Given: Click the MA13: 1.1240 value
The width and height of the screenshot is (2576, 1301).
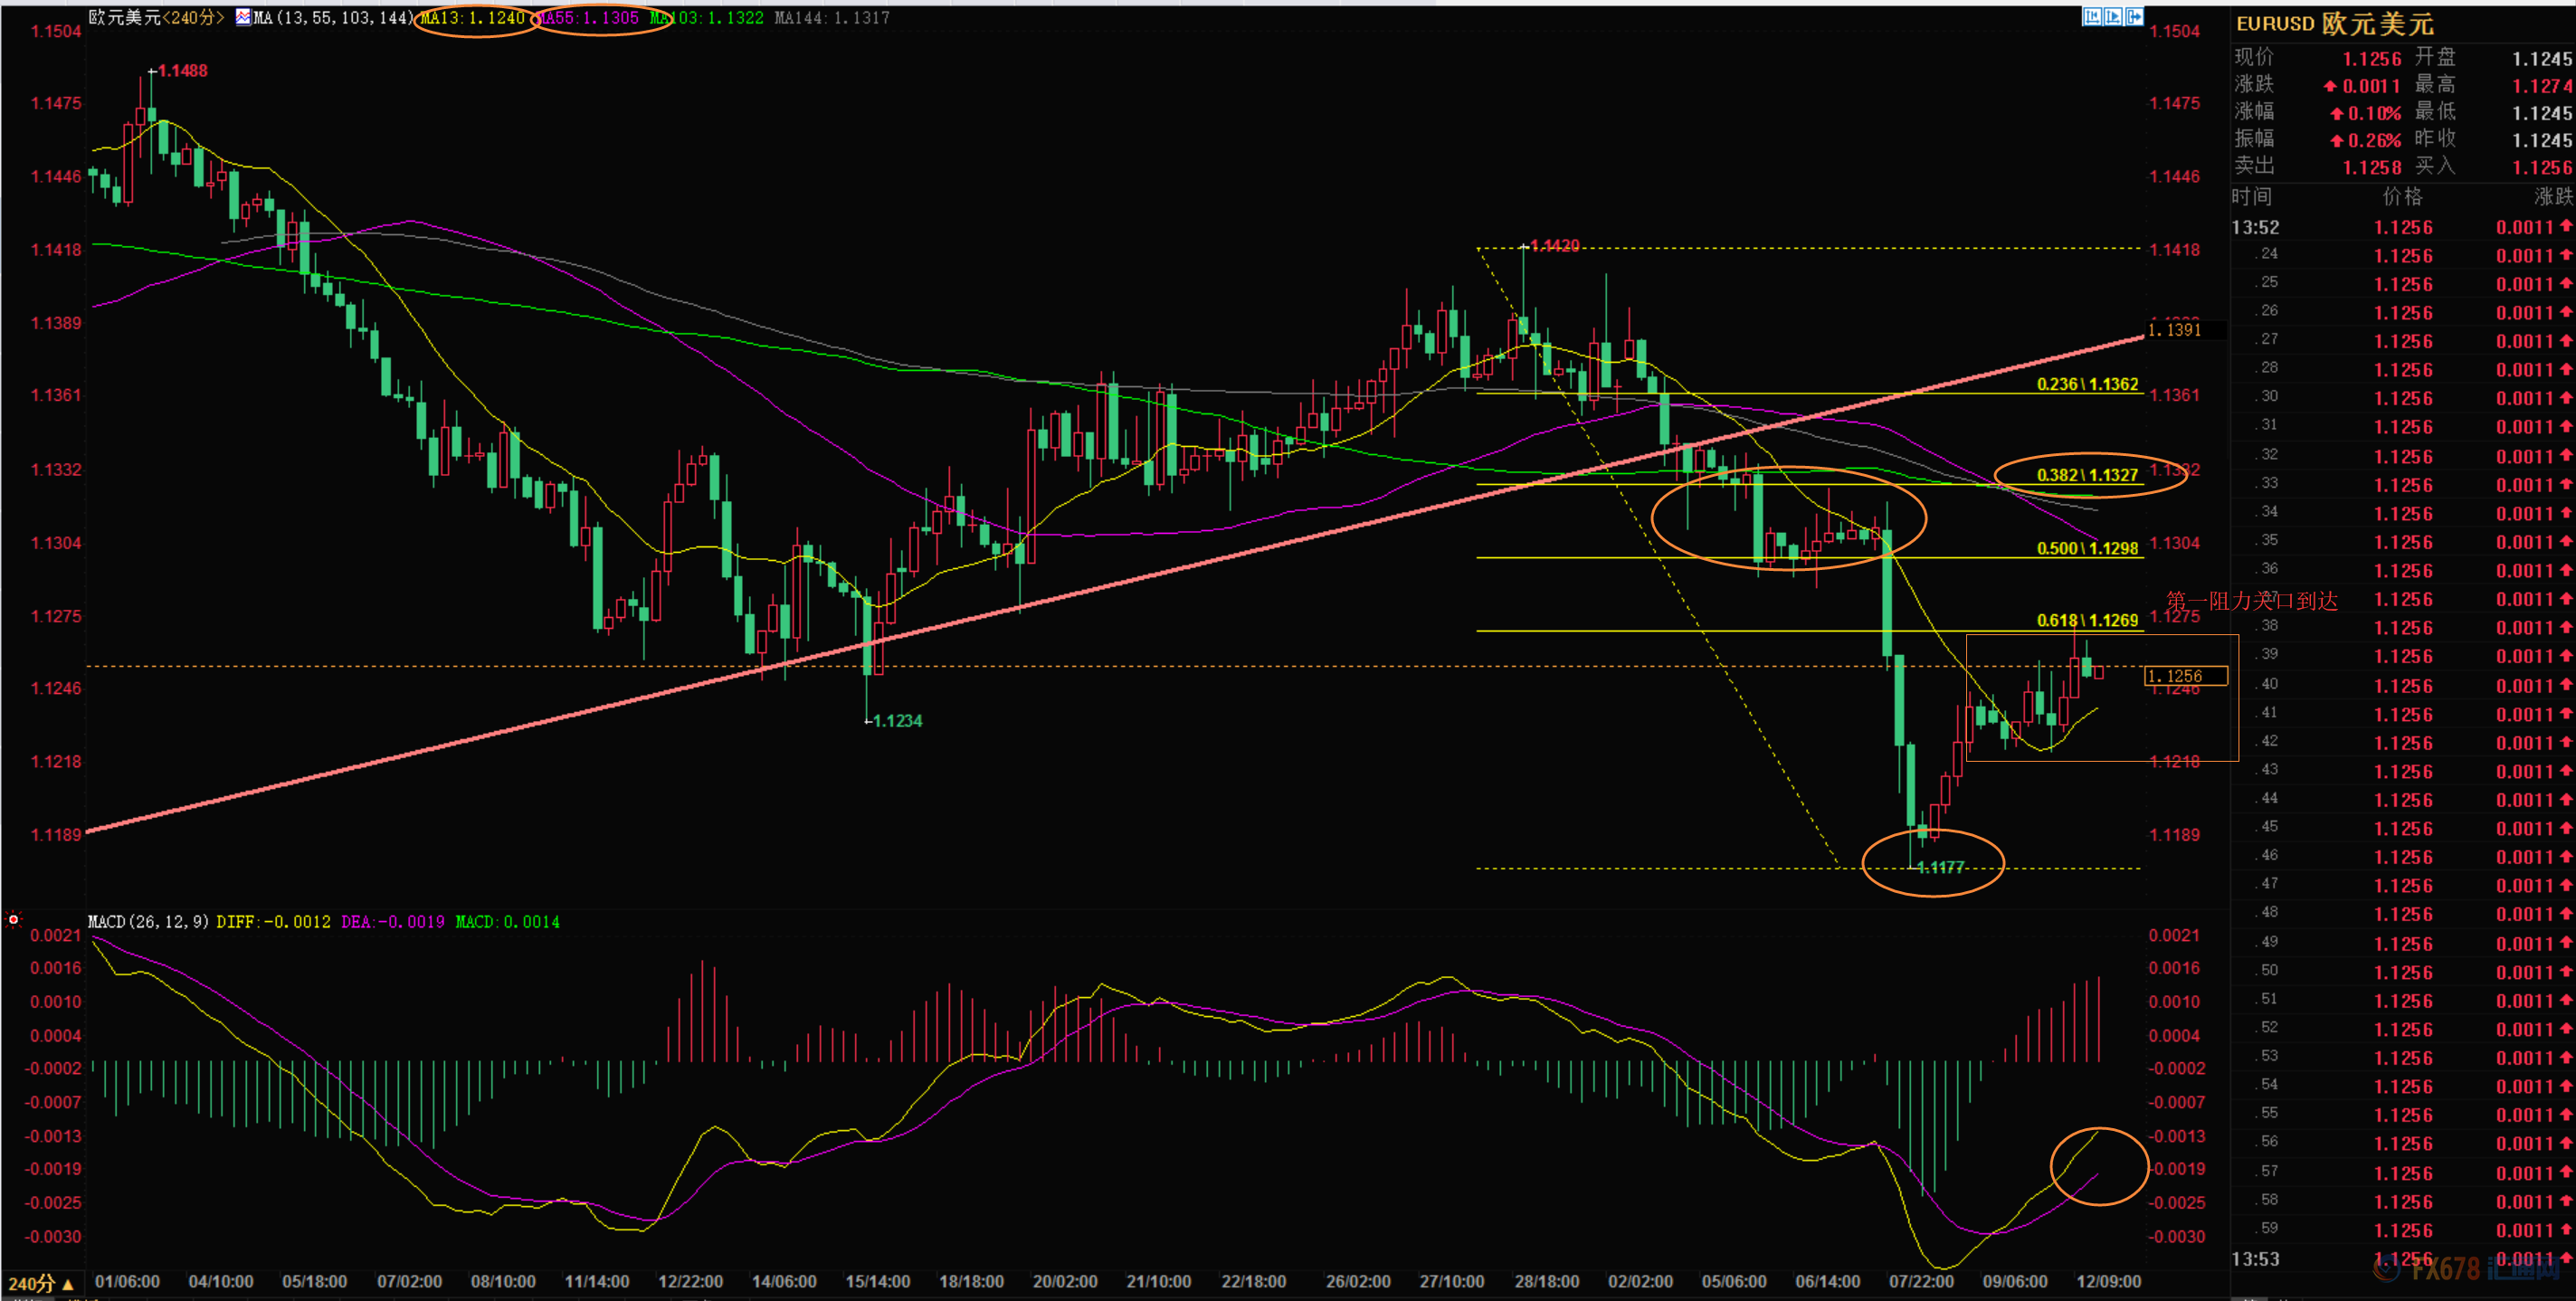Looking at the screenshot, I should 472,18.
